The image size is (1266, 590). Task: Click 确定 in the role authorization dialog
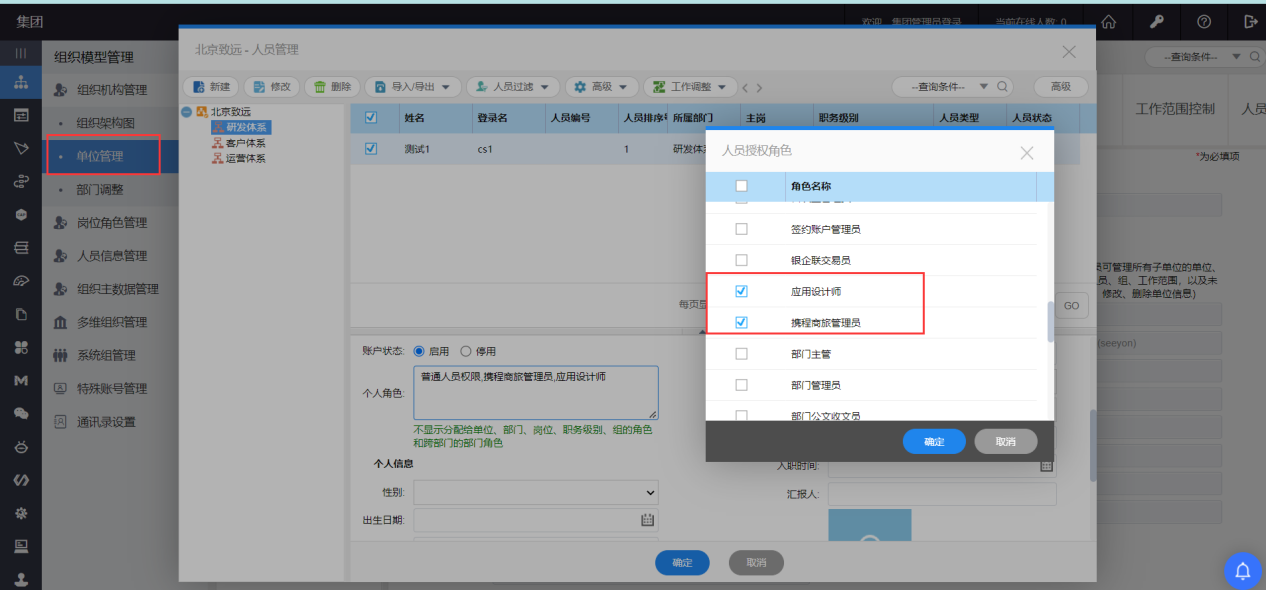(933, 441)
